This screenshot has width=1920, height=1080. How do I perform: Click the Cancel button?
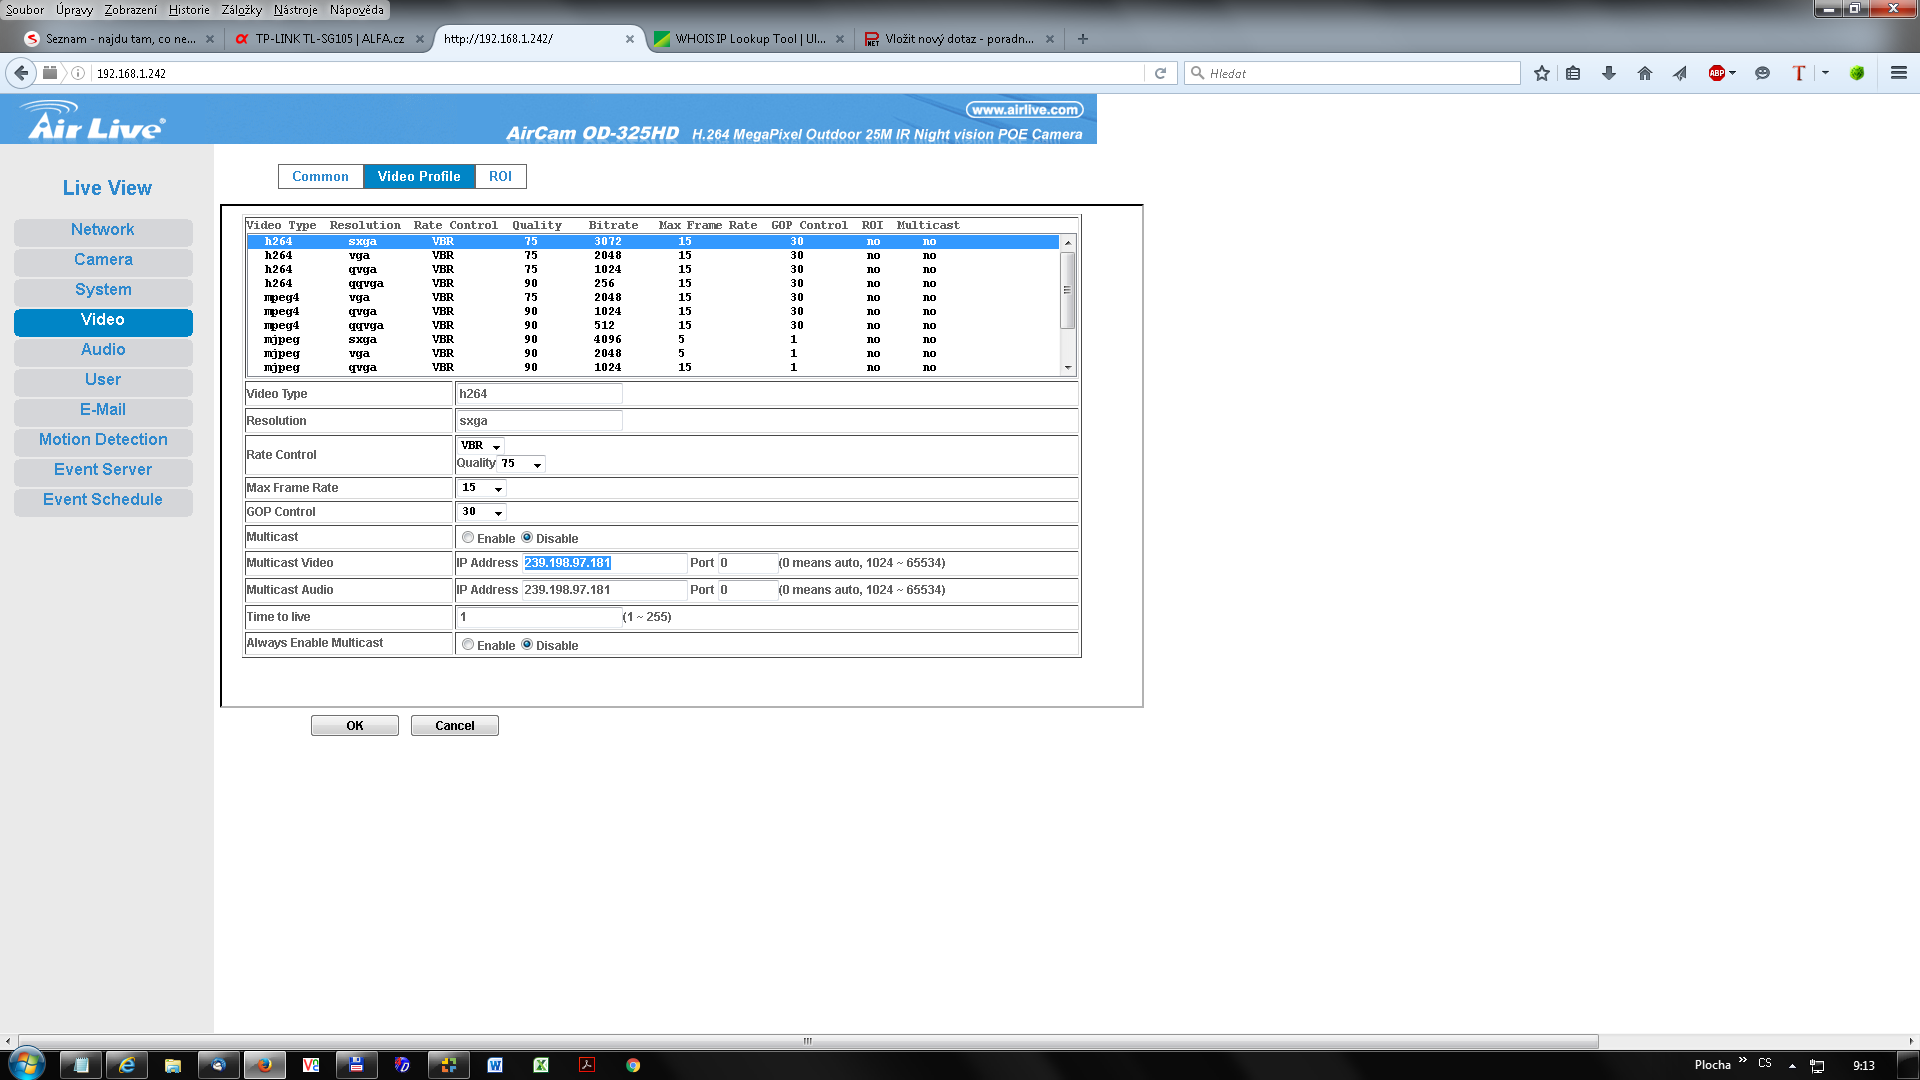tap(454, 726)
